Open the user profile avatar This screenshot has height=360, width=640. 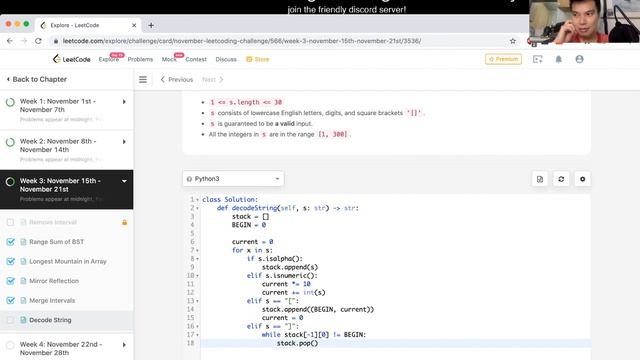579,59
